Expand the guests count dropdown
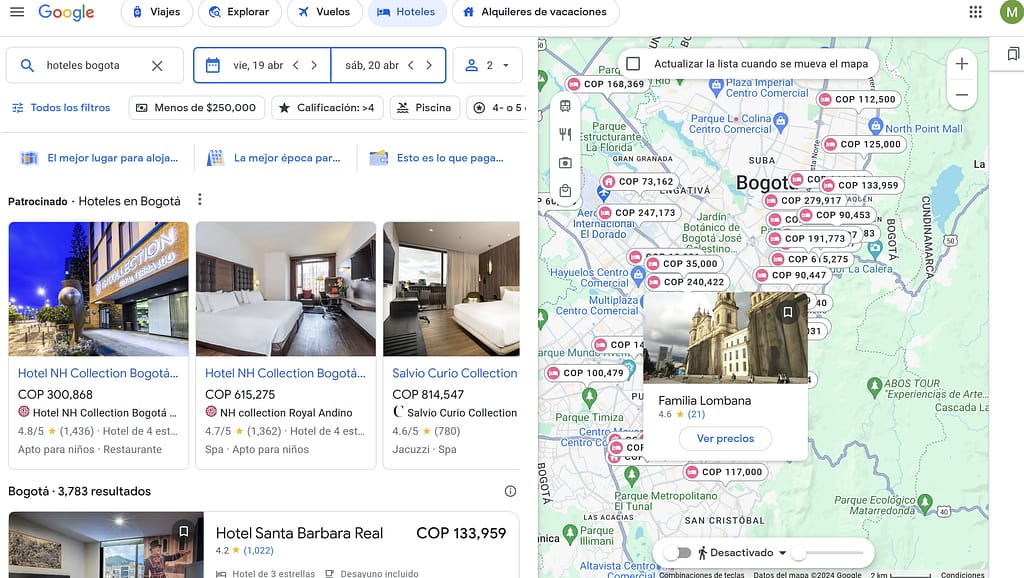The image size is (1024, 578). (x=487, y=65)
